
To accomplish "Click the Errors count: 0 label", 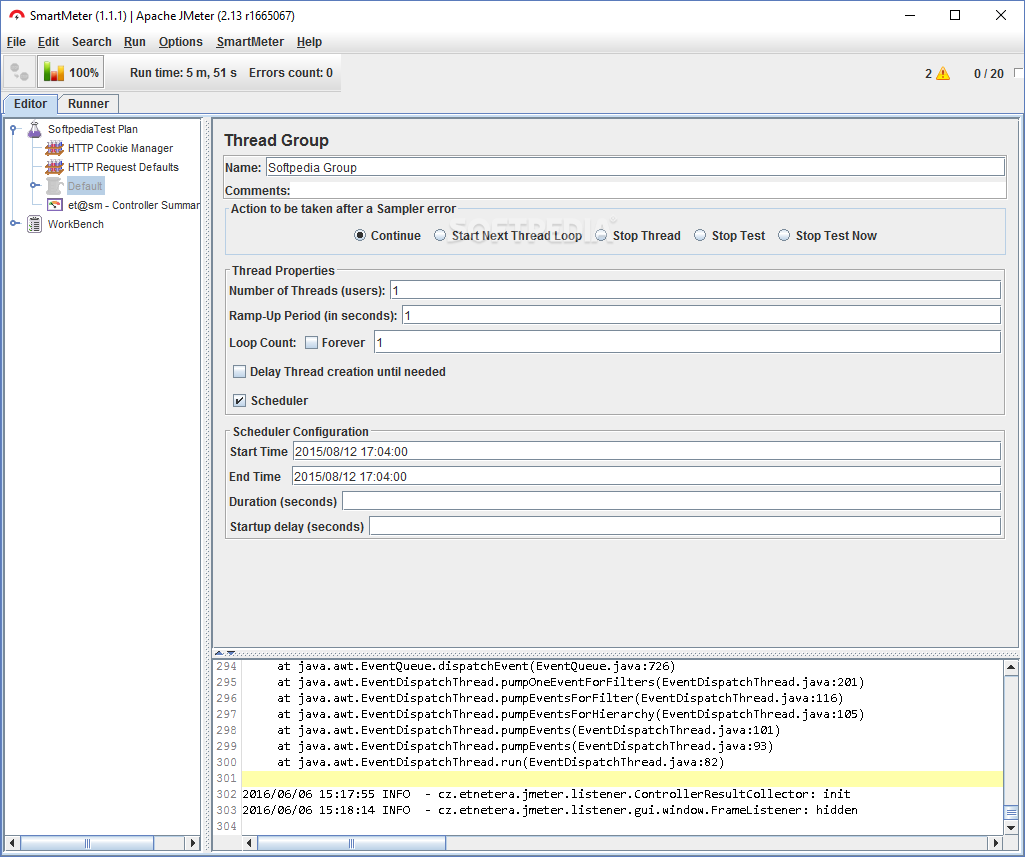I will [x=291, y=73].
